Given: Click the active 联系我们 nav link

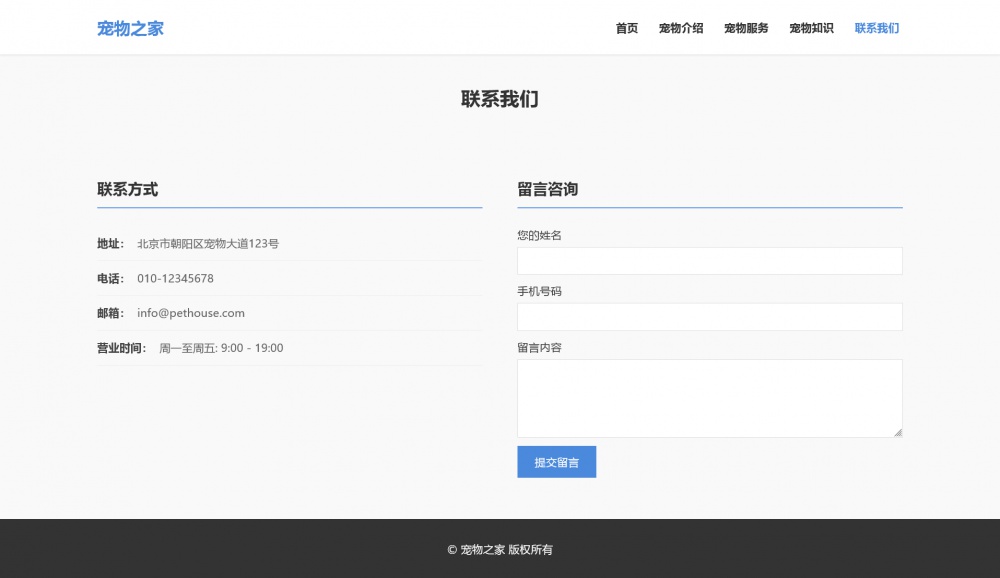Looking at the screenshot, I should pyautogui.click(x=876, y=28).
